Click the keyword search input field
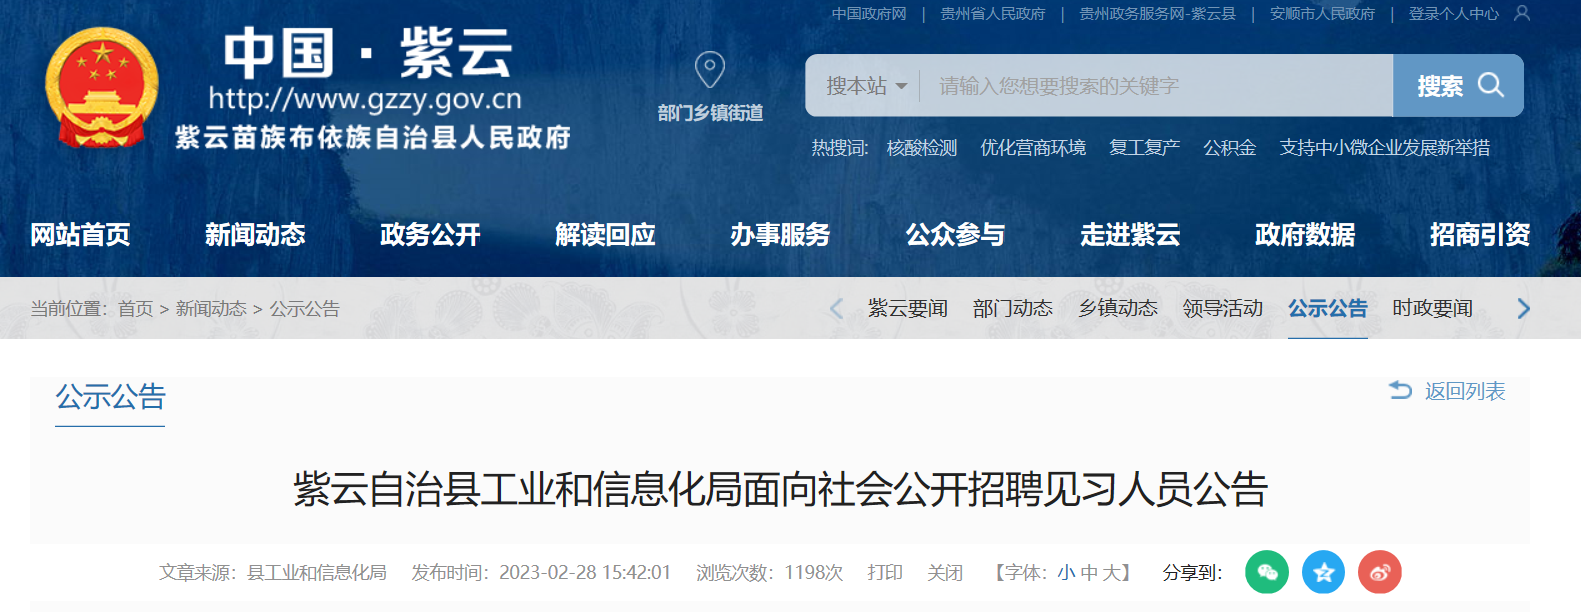 click(1156, 86)
